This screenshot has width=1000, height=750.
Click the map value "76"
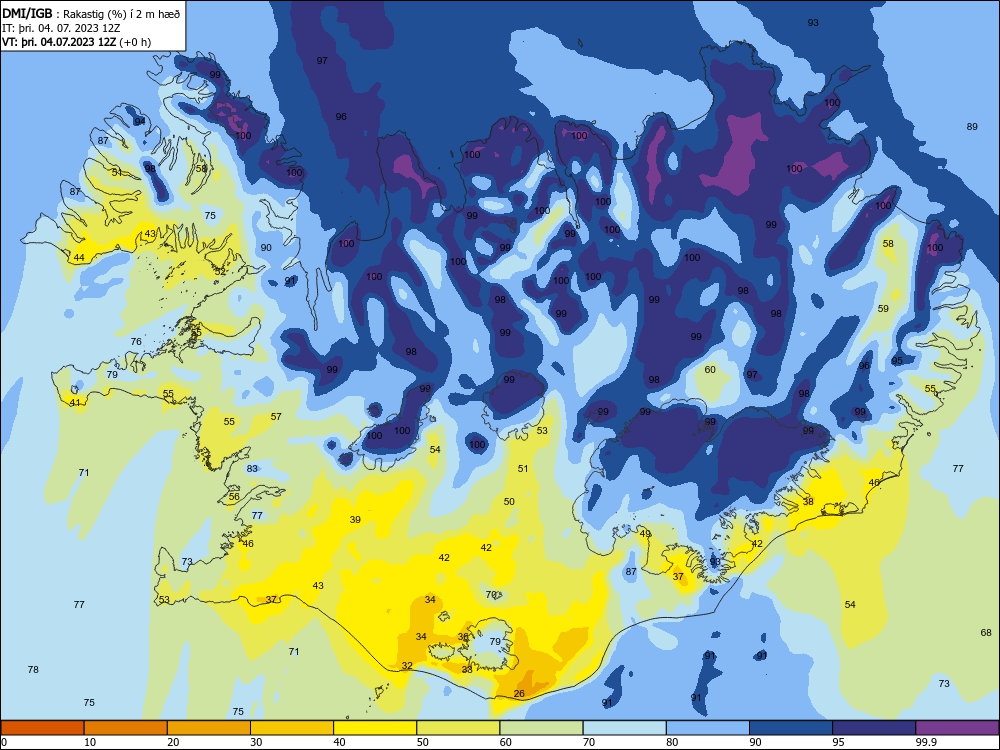pos(136,342)
